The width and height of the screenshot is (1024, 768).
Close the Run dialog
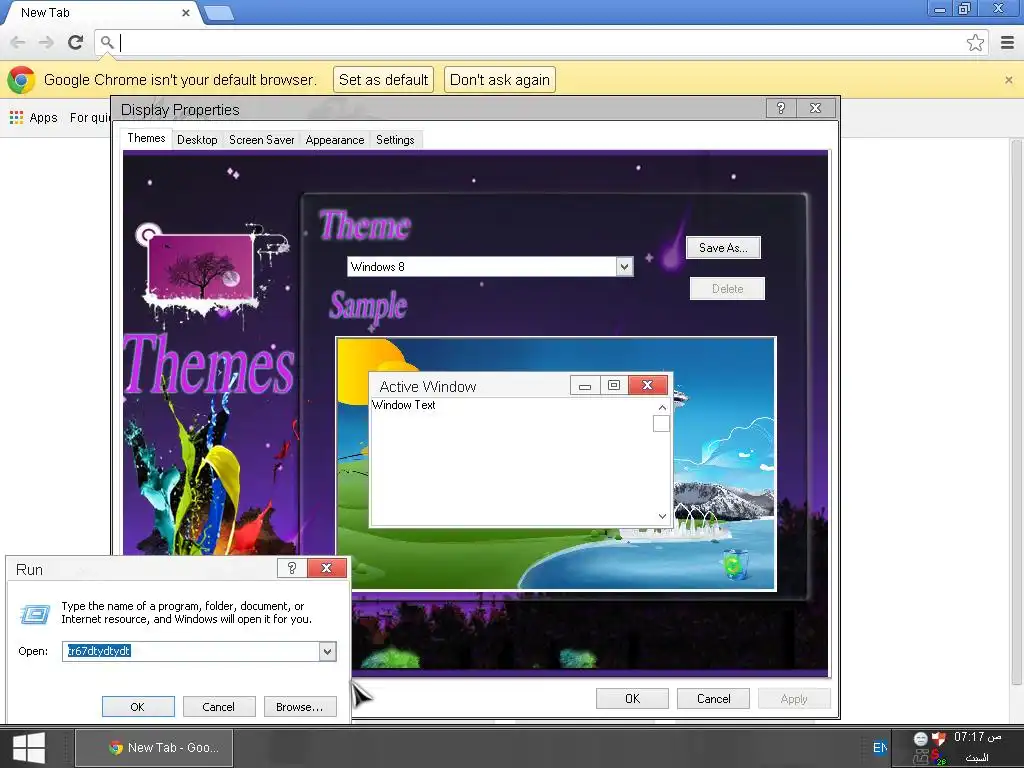click(x=327, y=568)
